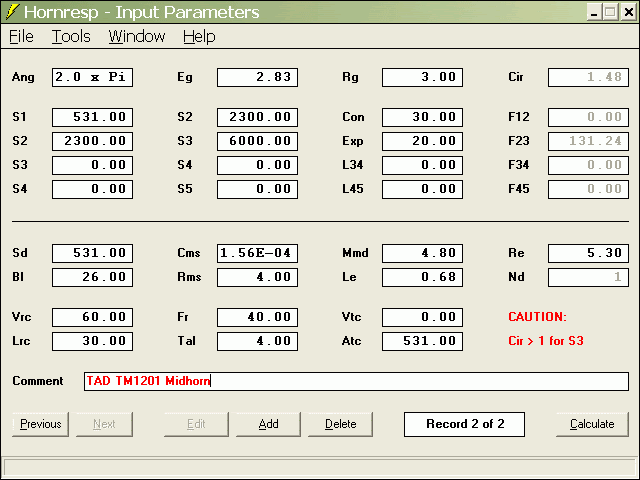The width and height of the screenshot is (640, 480).
Task: Select the Eg field with 2.83
Action: point(257,77)
